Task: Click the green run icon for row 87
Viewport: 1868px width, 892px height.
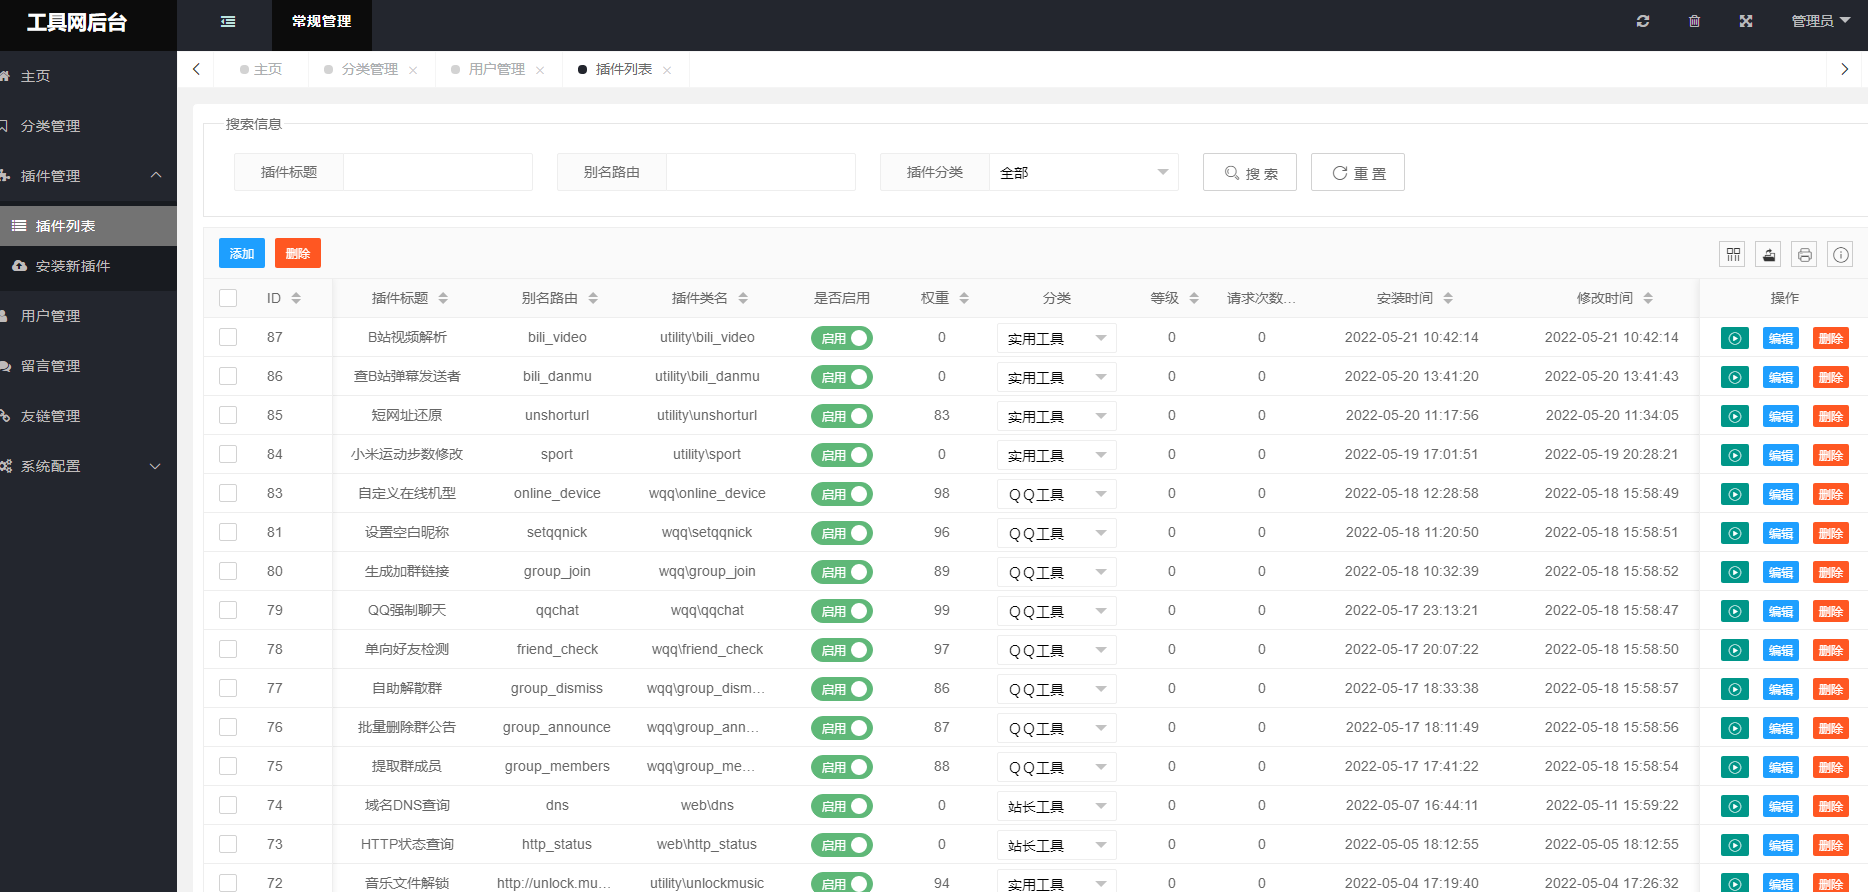Action: (1735, 338)
